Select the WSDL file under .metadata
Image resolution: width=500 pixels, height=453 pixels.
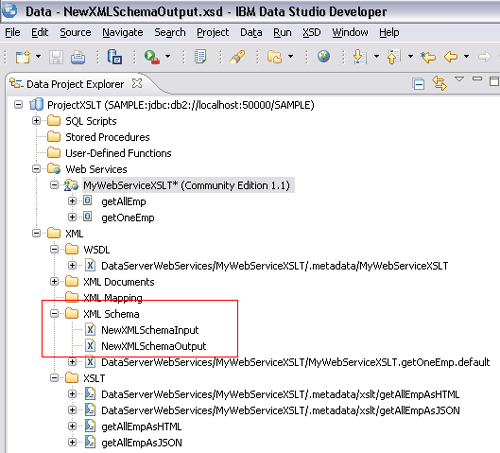(x=275, y=266)
